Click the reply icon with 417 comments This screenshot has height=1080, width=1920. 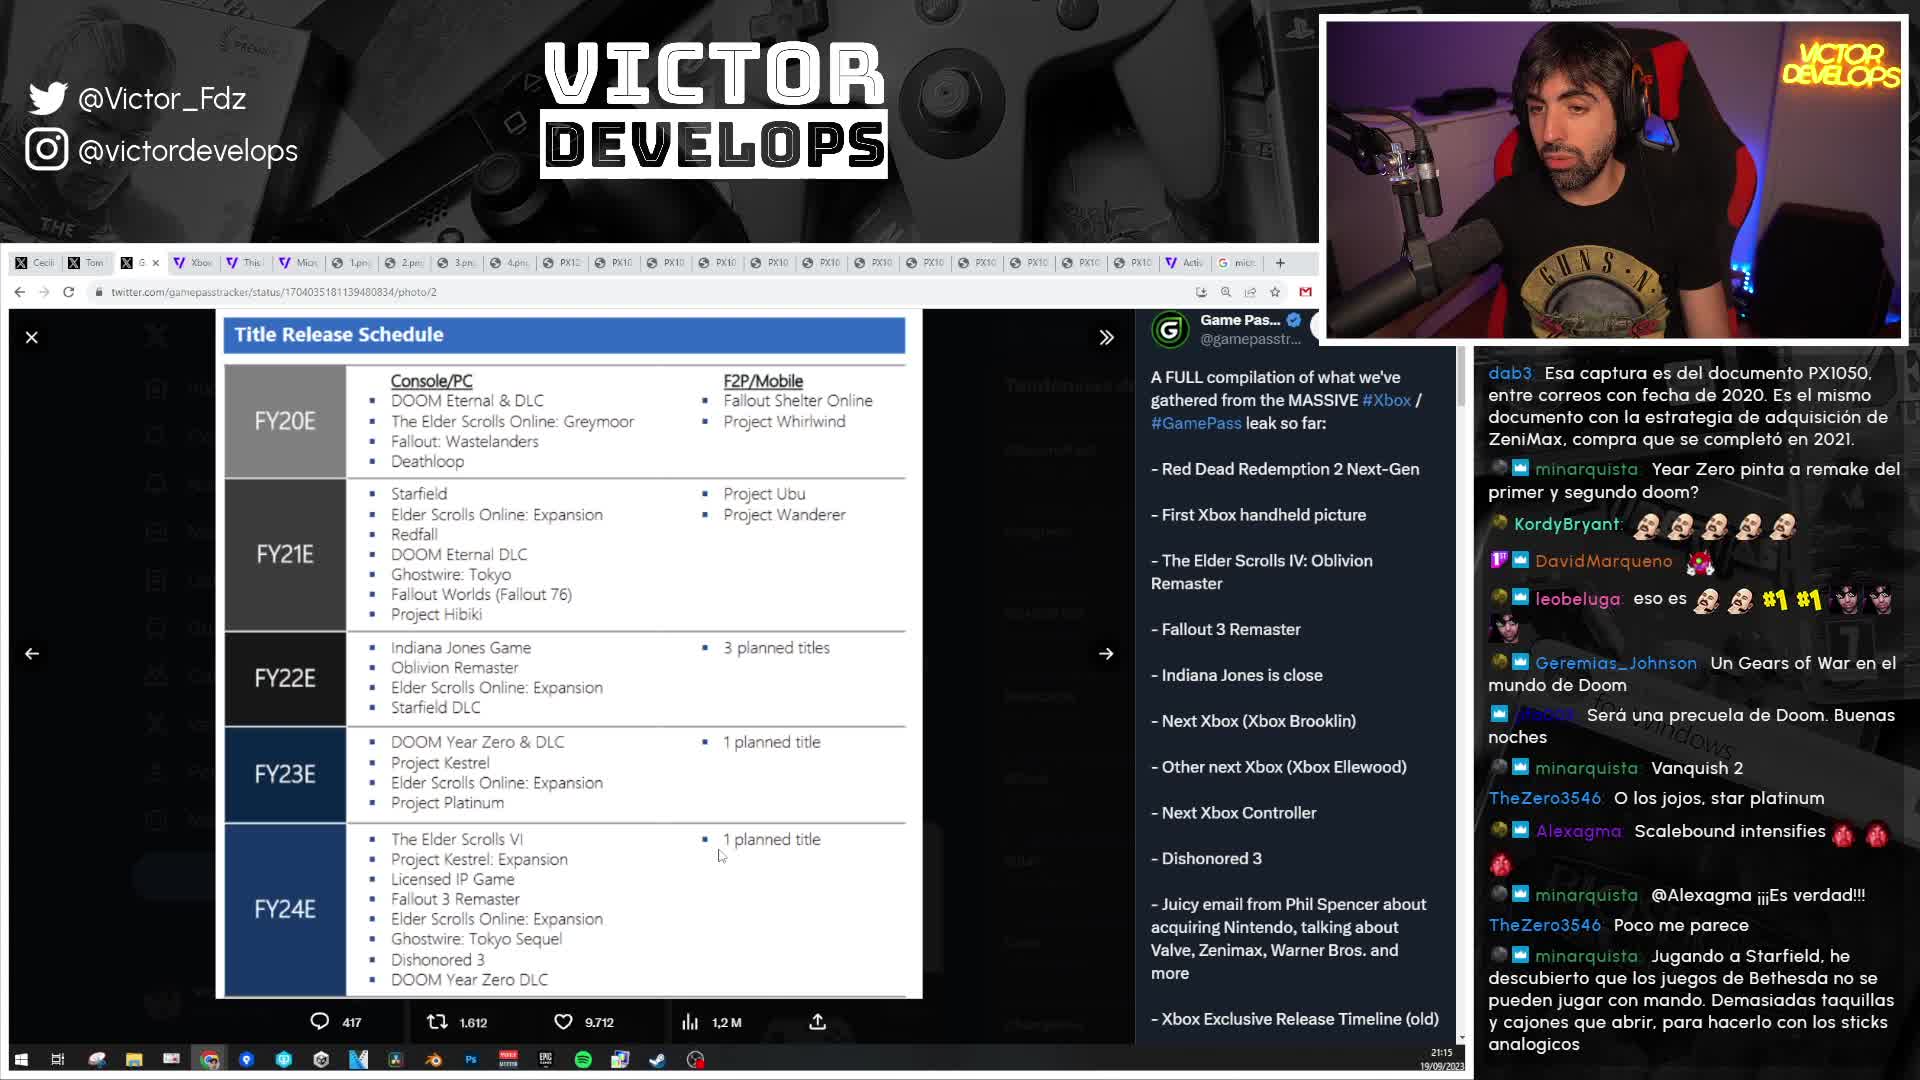coord(319,1021)
